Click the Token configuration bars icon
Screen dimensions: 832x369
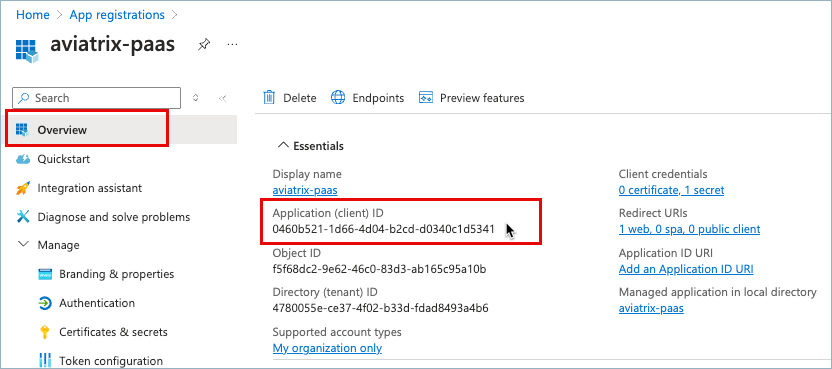[45, 361]
